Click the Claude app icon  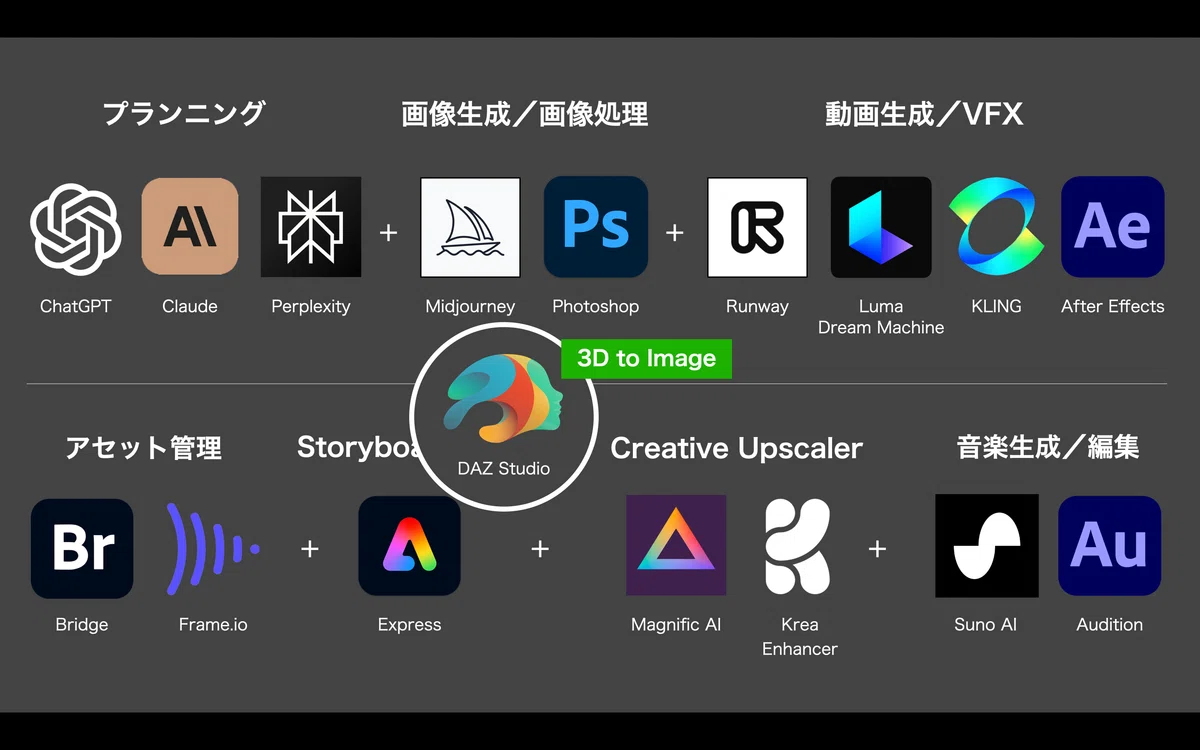pyautogui.click(x=190, y=226)
